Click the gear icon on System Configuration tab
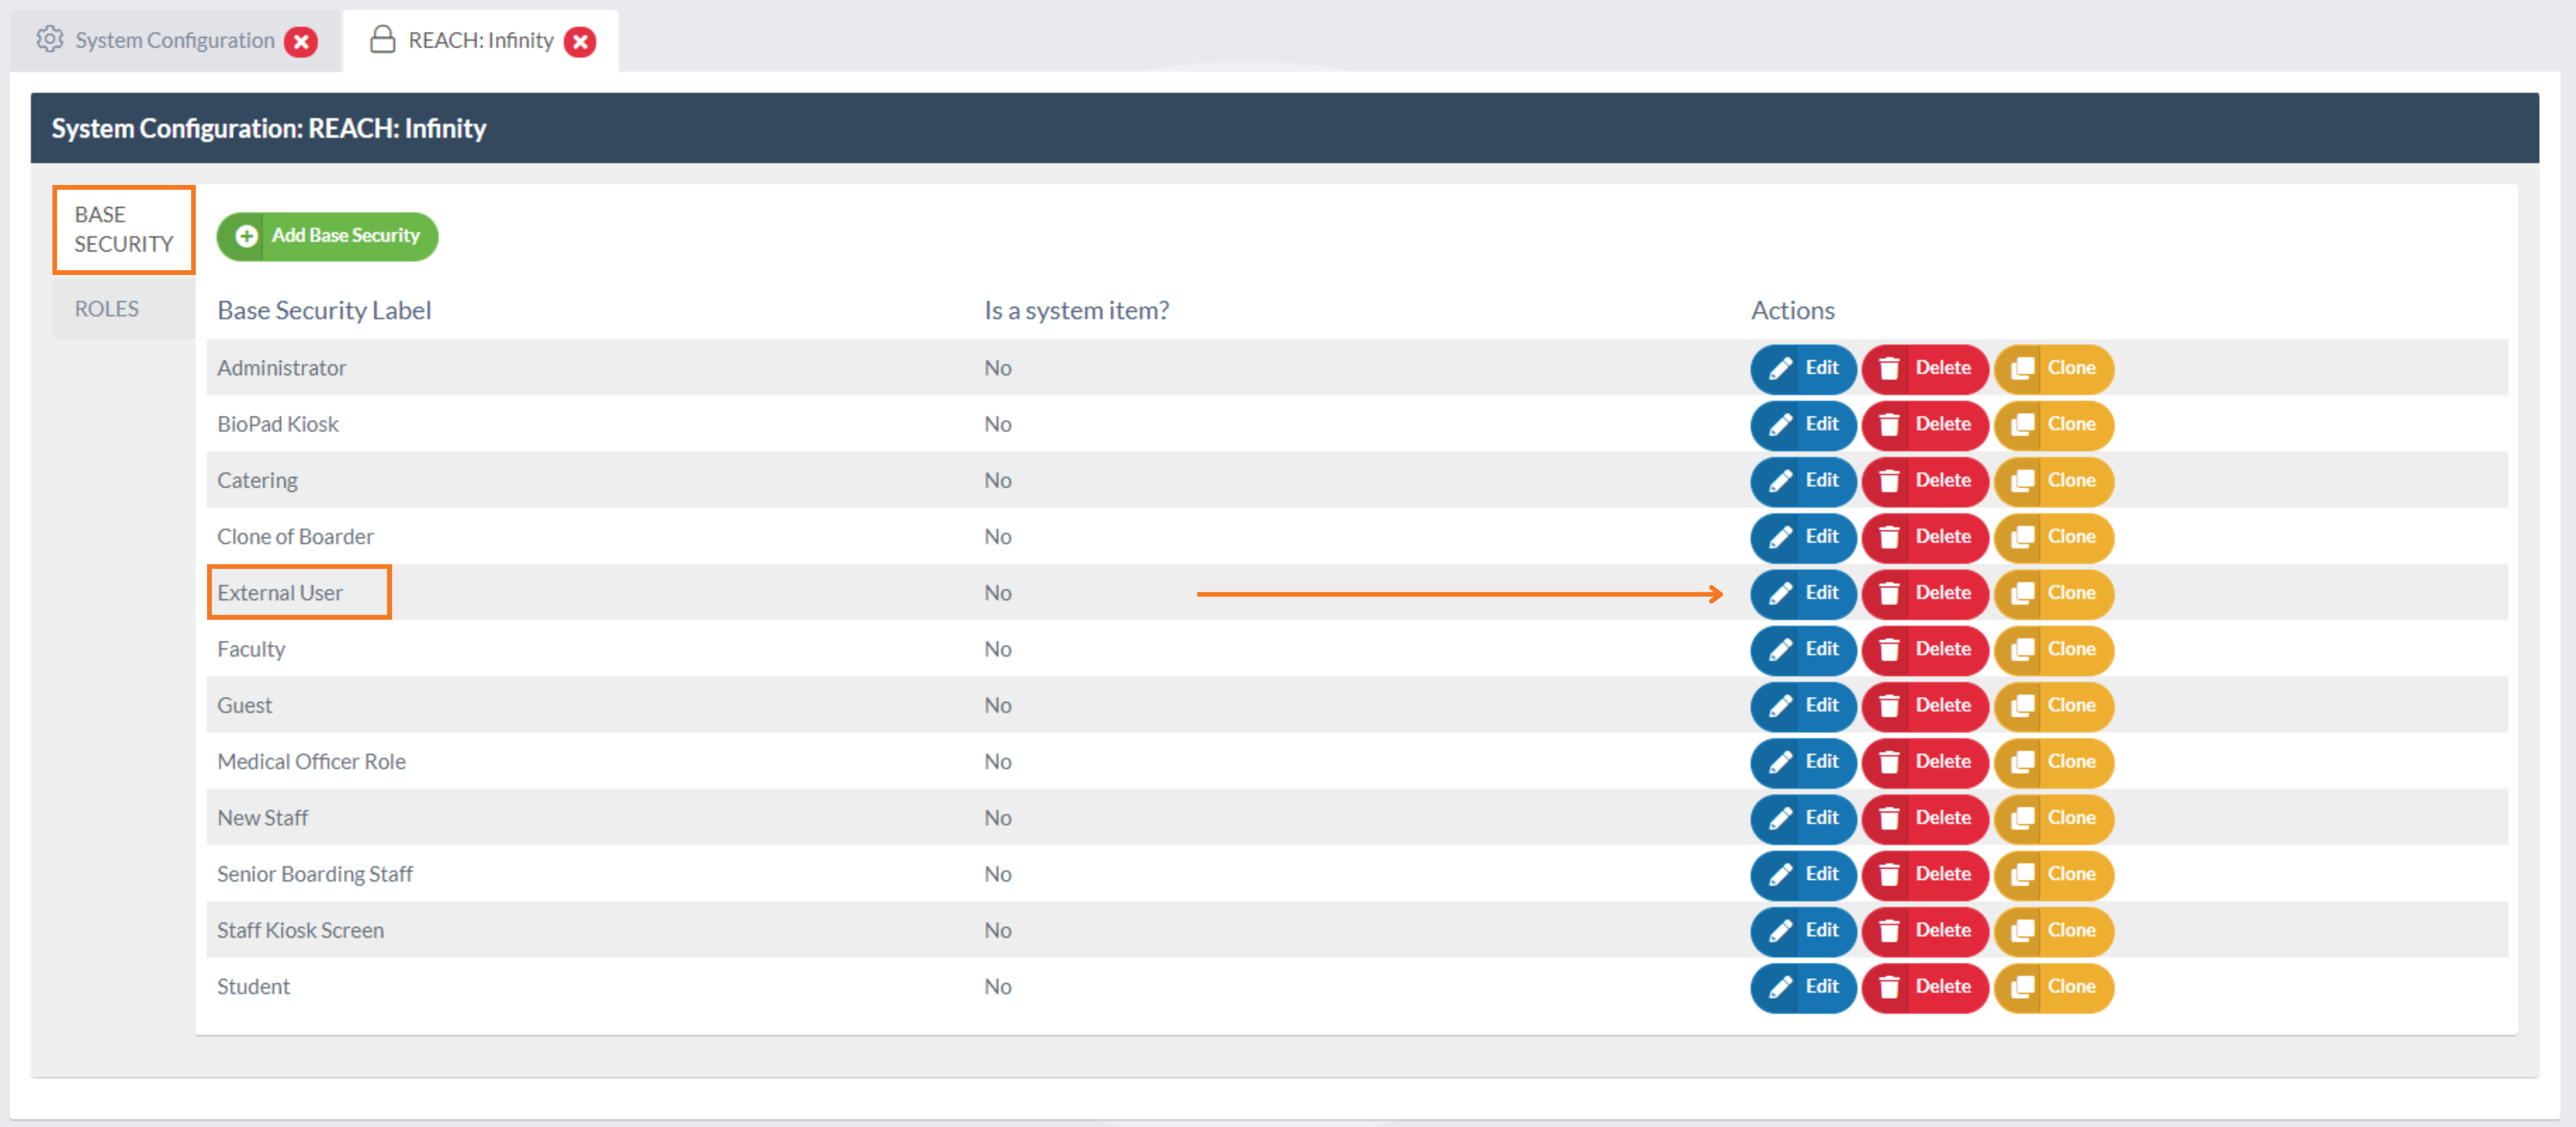This screenshot has height=1127, width=2576. coord(49,40)
